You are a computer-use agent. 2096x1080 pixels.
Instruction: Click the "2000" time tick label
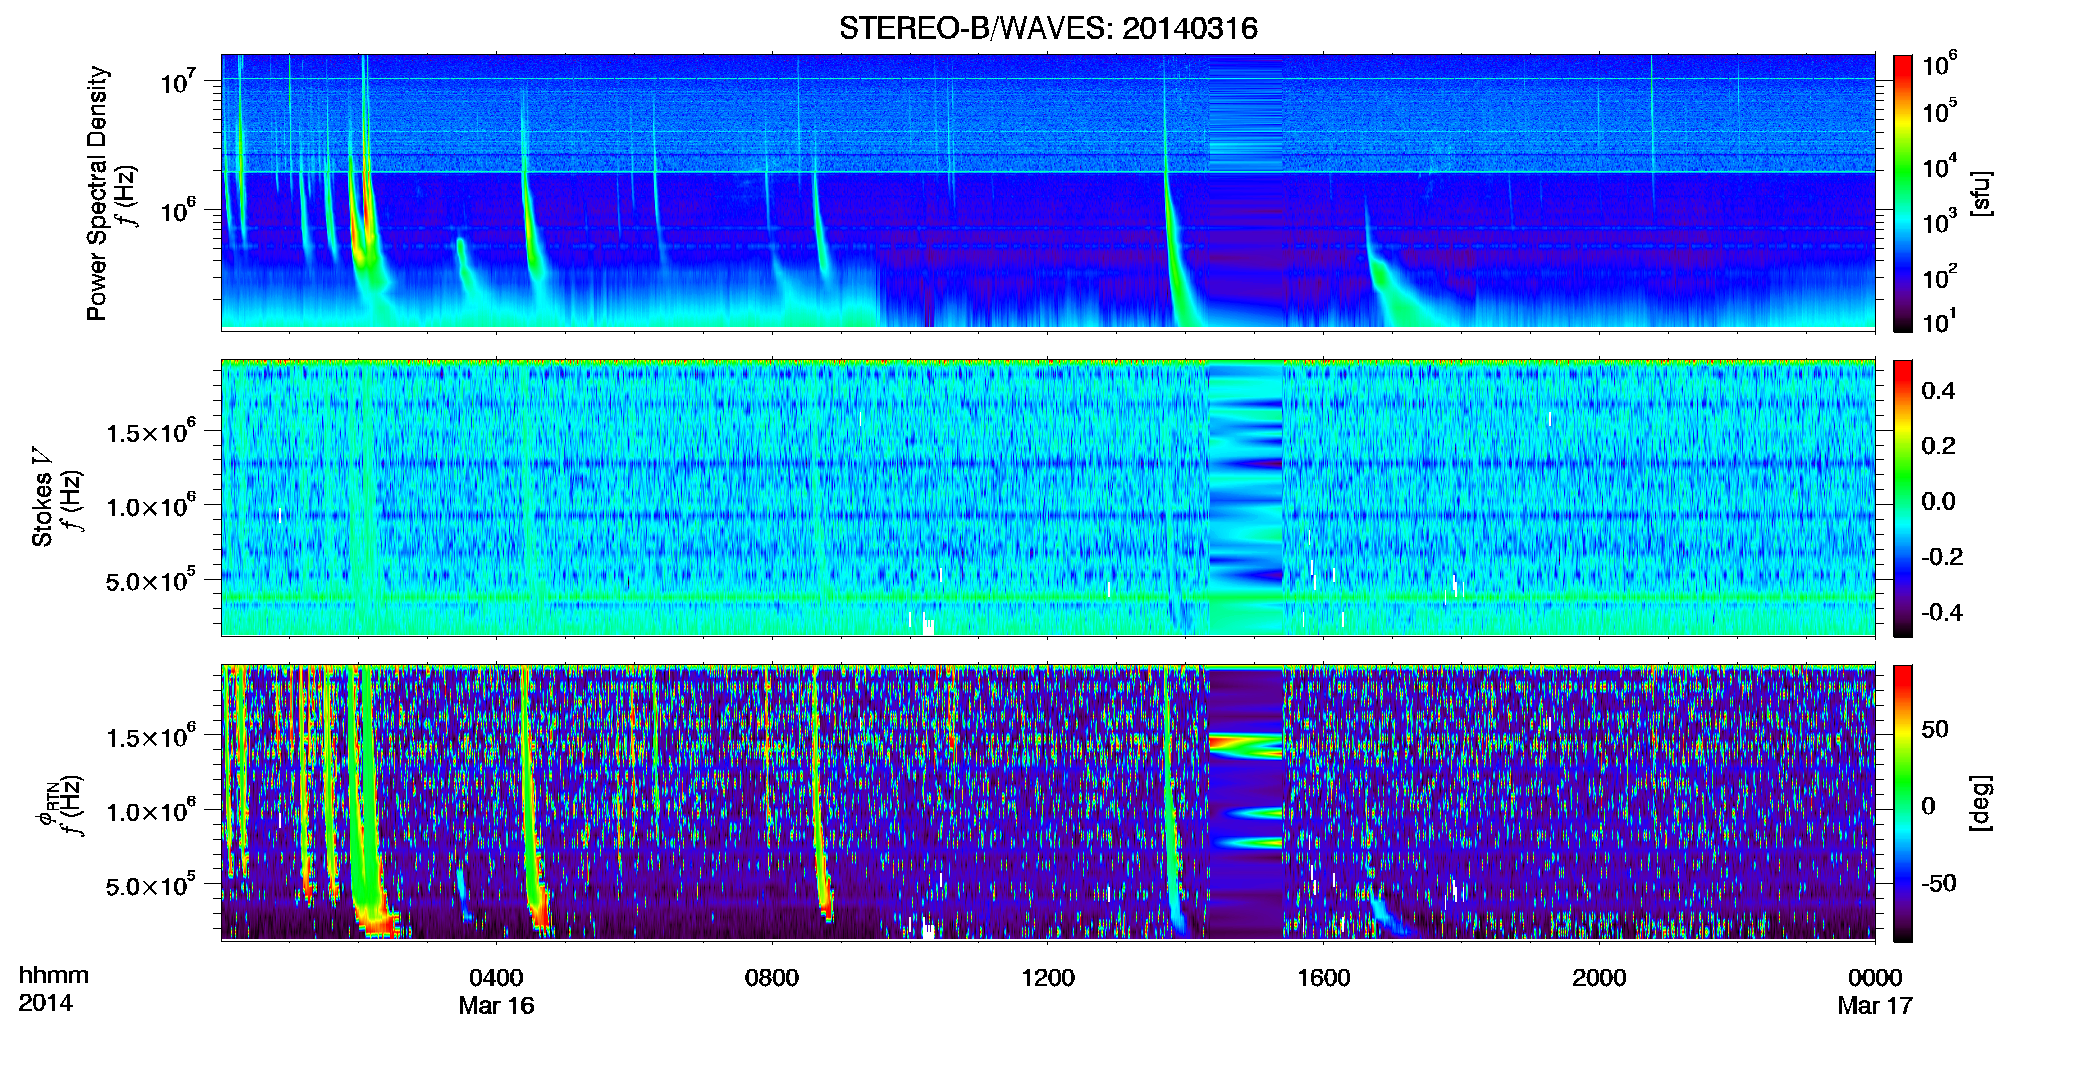[1599, 977]
